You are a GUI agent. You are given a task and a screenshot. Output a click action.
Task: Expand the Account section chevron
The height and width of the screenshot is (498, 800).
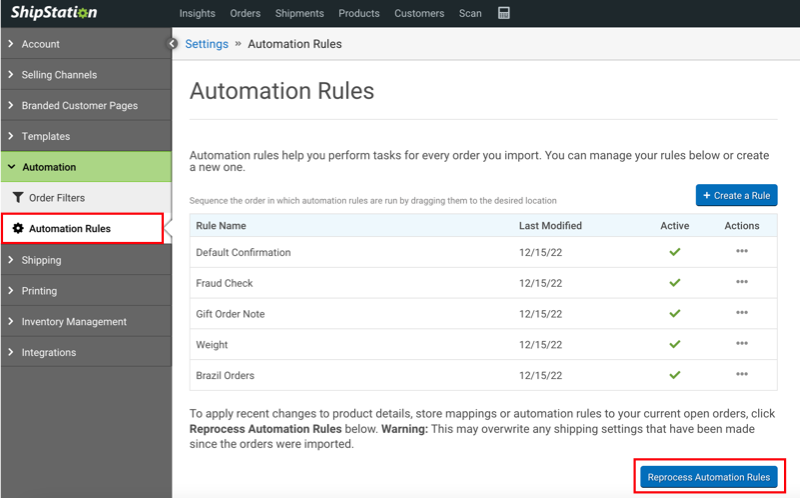pos(11,44)
